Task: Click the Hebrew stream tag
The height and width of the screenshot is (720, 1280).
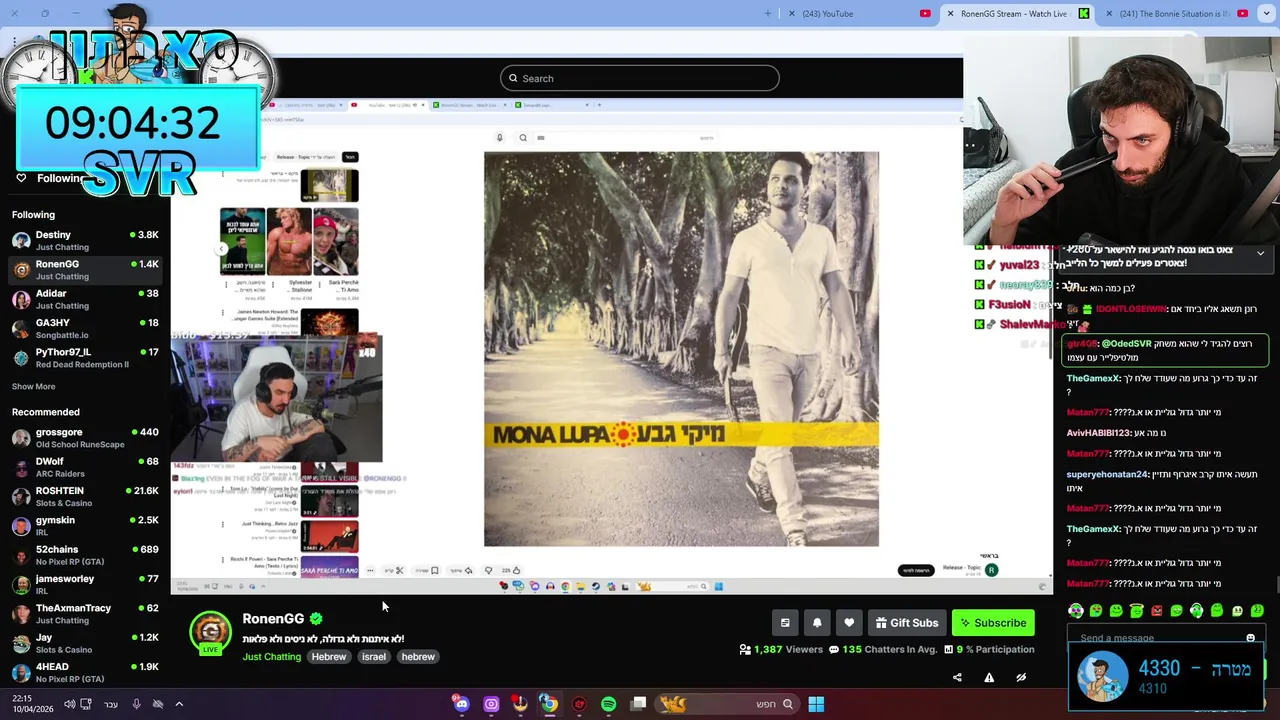Action: 328,657
